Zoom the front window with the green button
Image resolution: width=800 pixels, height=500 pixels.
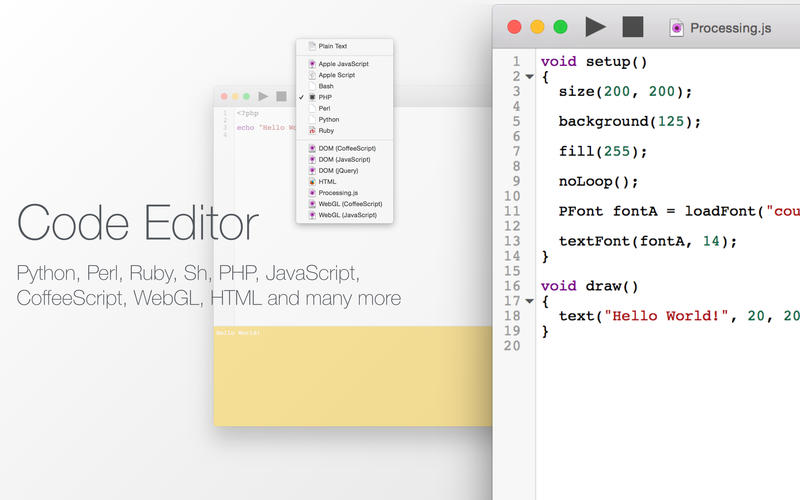pyautogui.click(x=560, y=27)
